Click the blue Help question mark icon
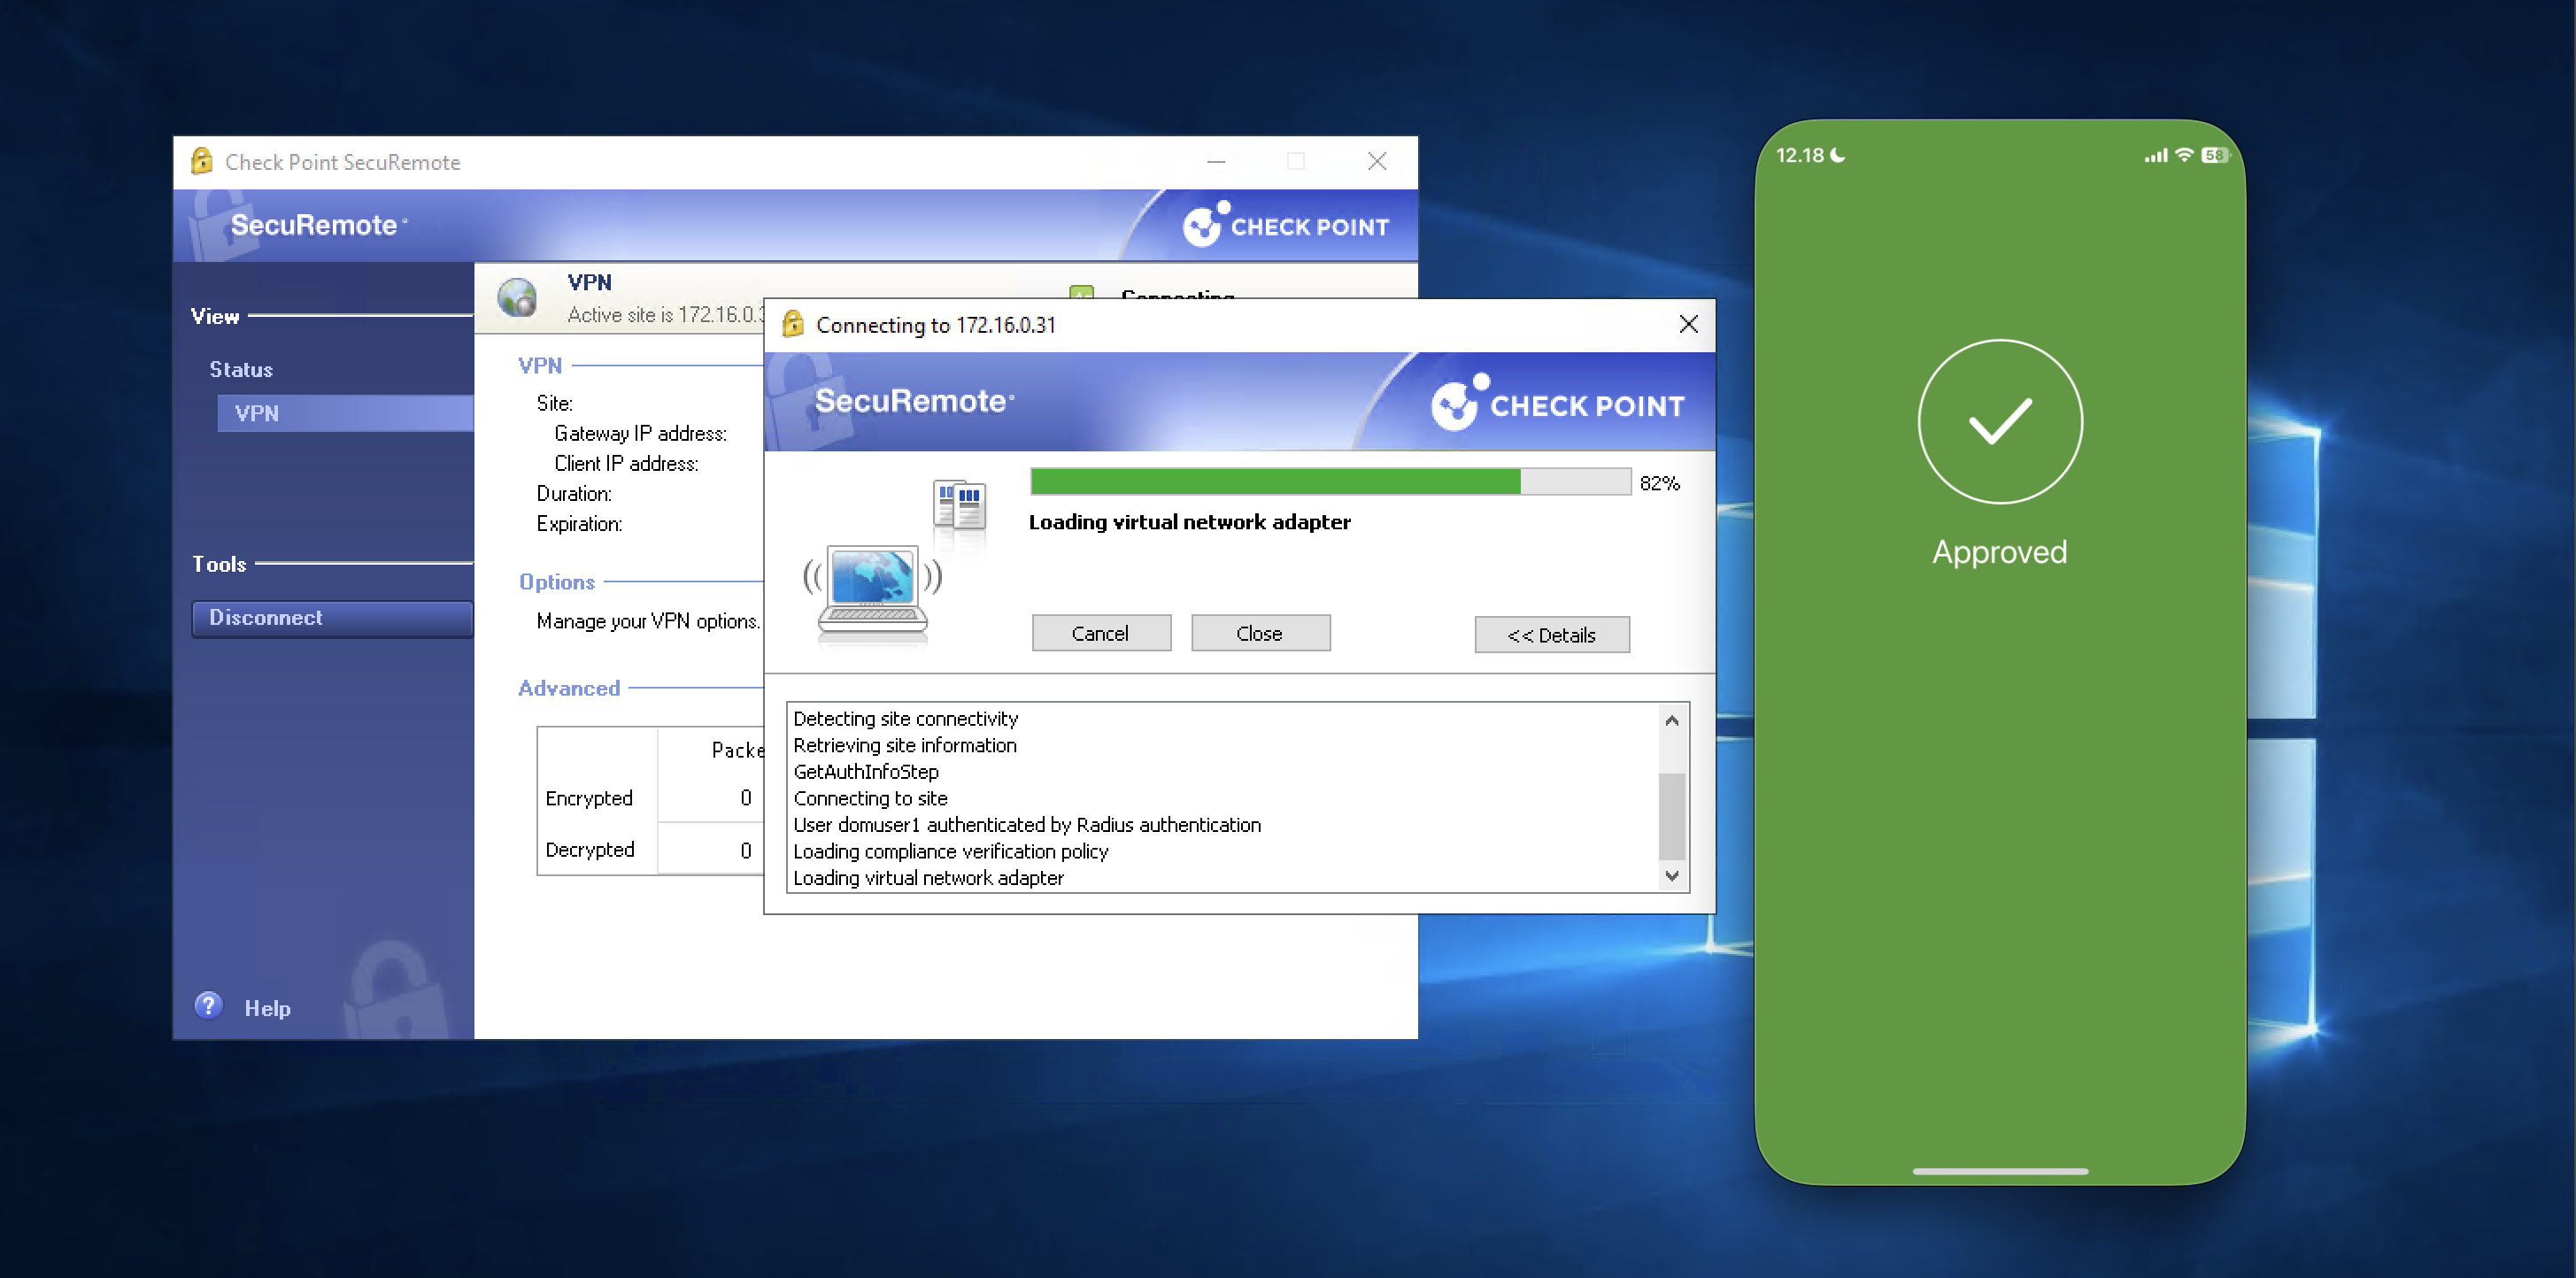Viewport: 2576px width, 1278px height. 208,1005
